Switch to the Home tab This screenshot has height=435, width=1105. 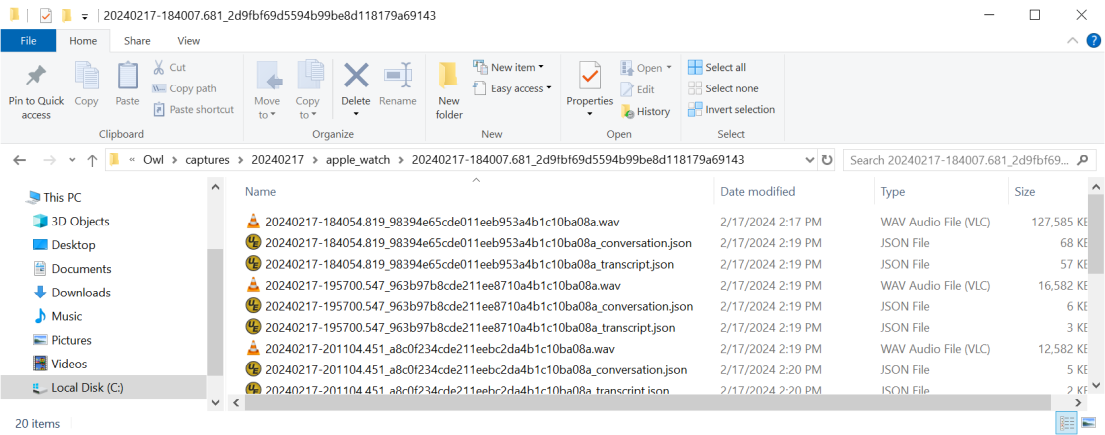(83, 41)
